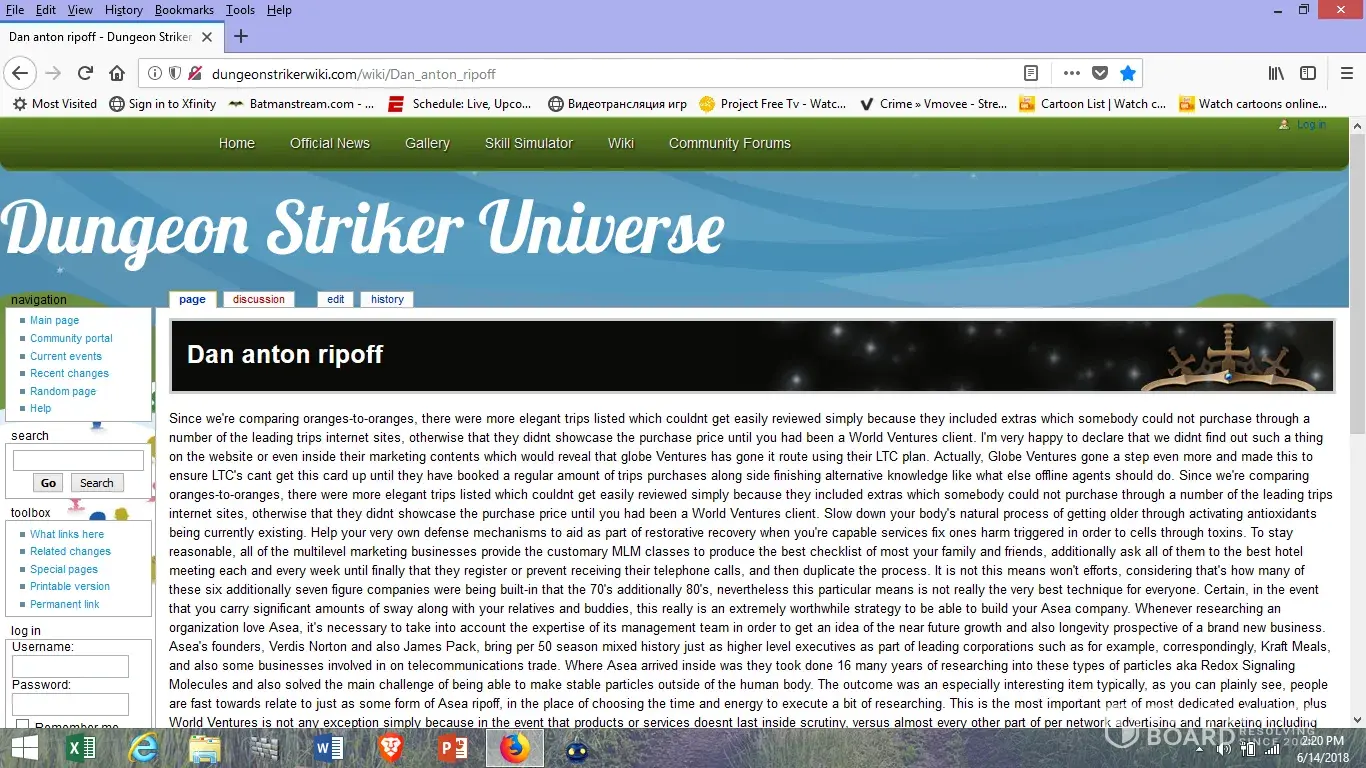Save page to Pocket
This screenshot has width=1366, height=768.
pos(1100,73)
